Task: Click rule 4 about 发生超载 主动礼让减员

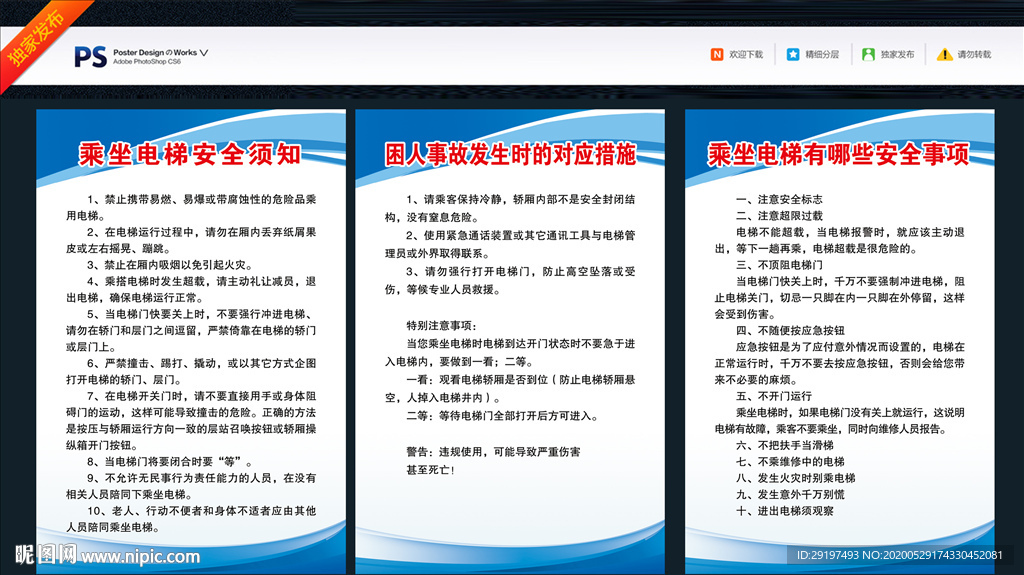Action: (191, 289)
